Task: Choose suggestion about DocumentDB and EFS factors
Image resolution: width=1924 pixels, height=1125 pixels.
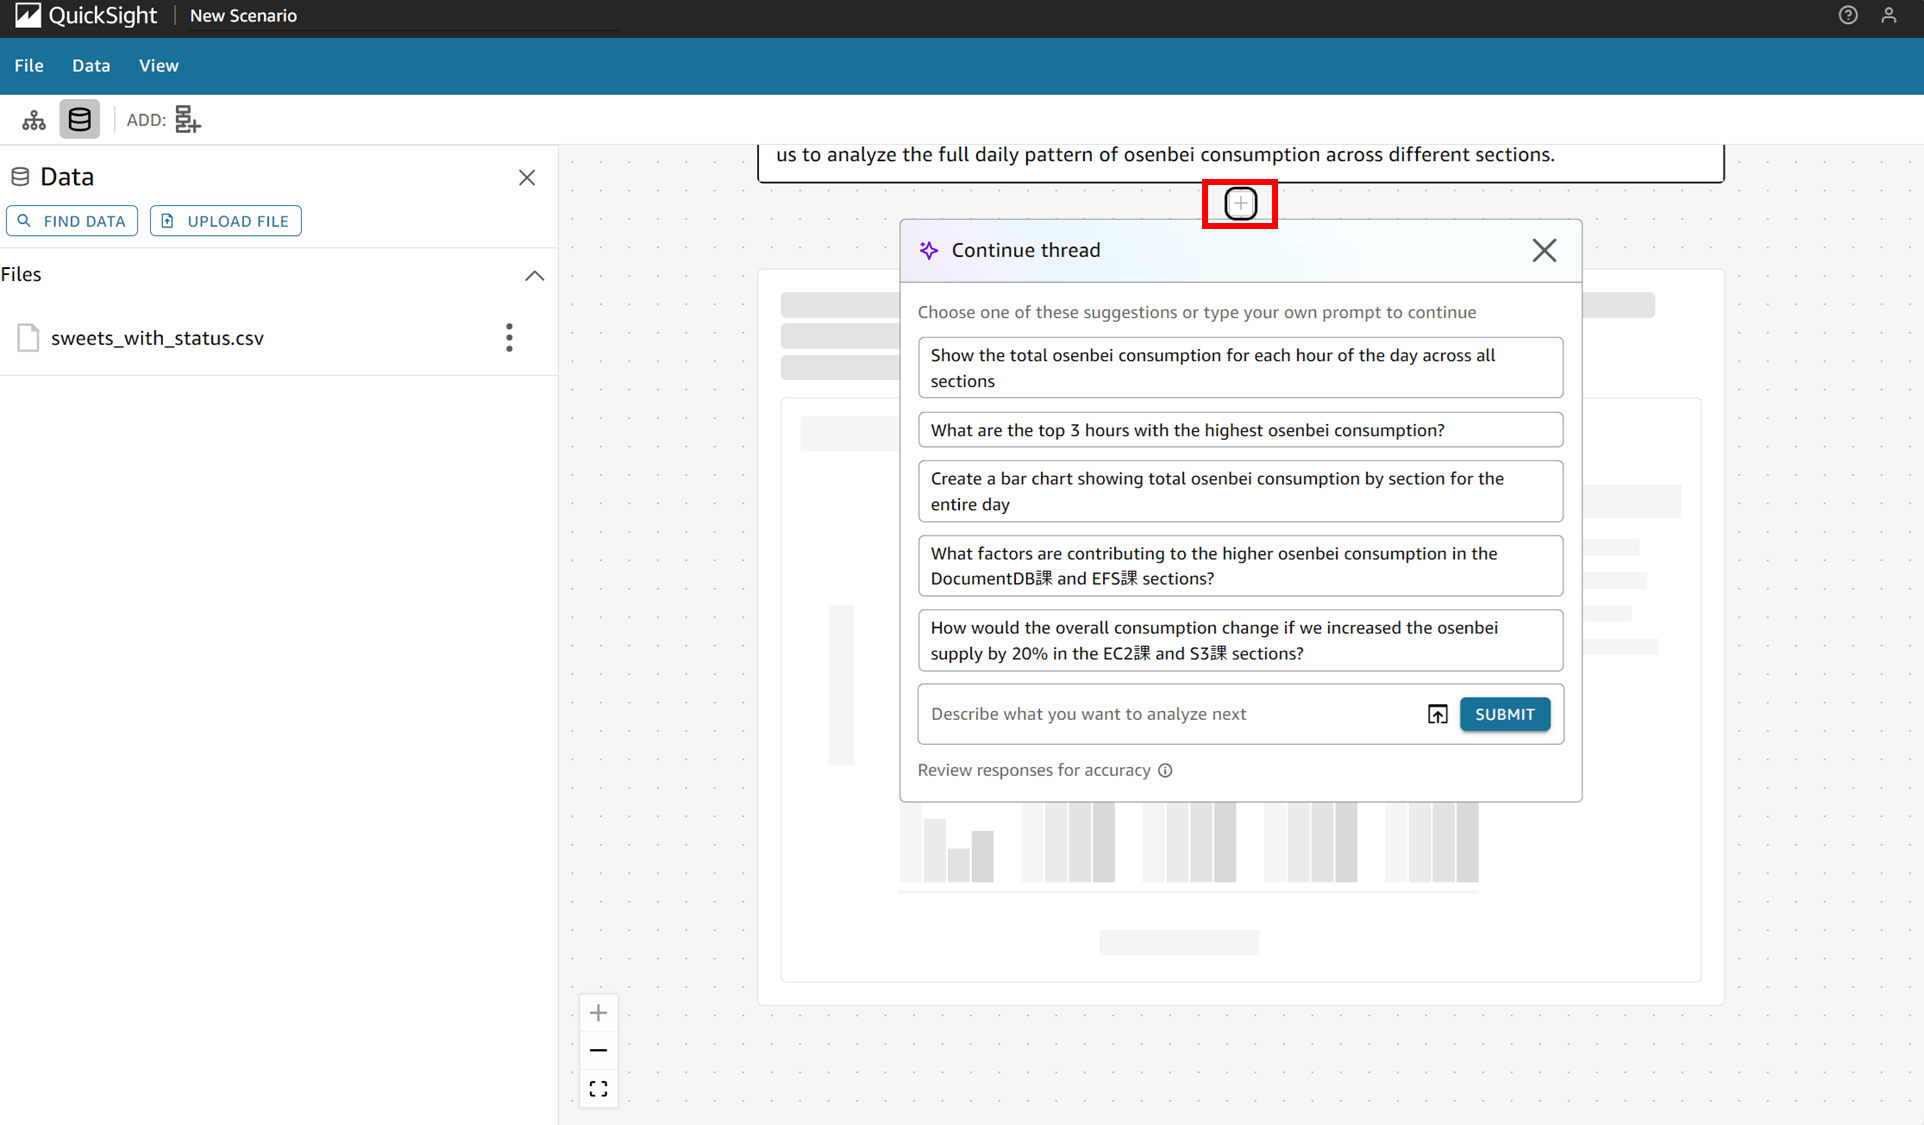Action: tap(1240, 566)
